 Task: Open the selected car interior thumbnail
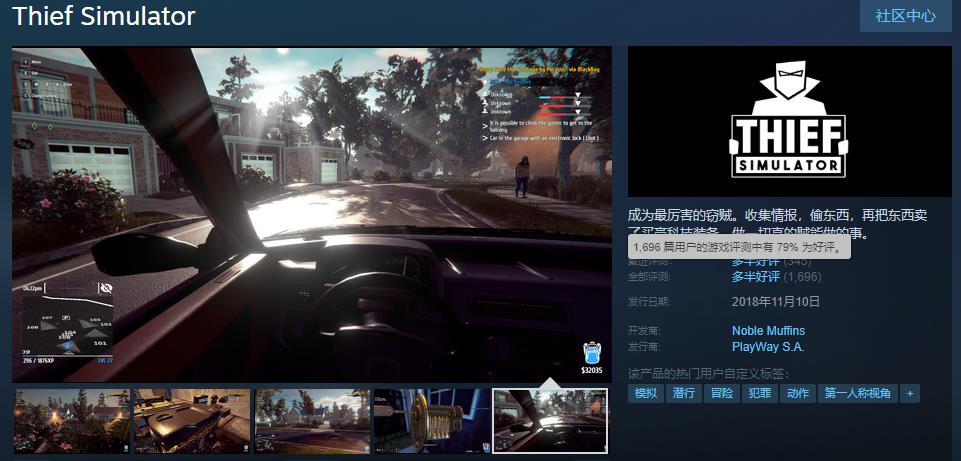(x=550, y=421)
